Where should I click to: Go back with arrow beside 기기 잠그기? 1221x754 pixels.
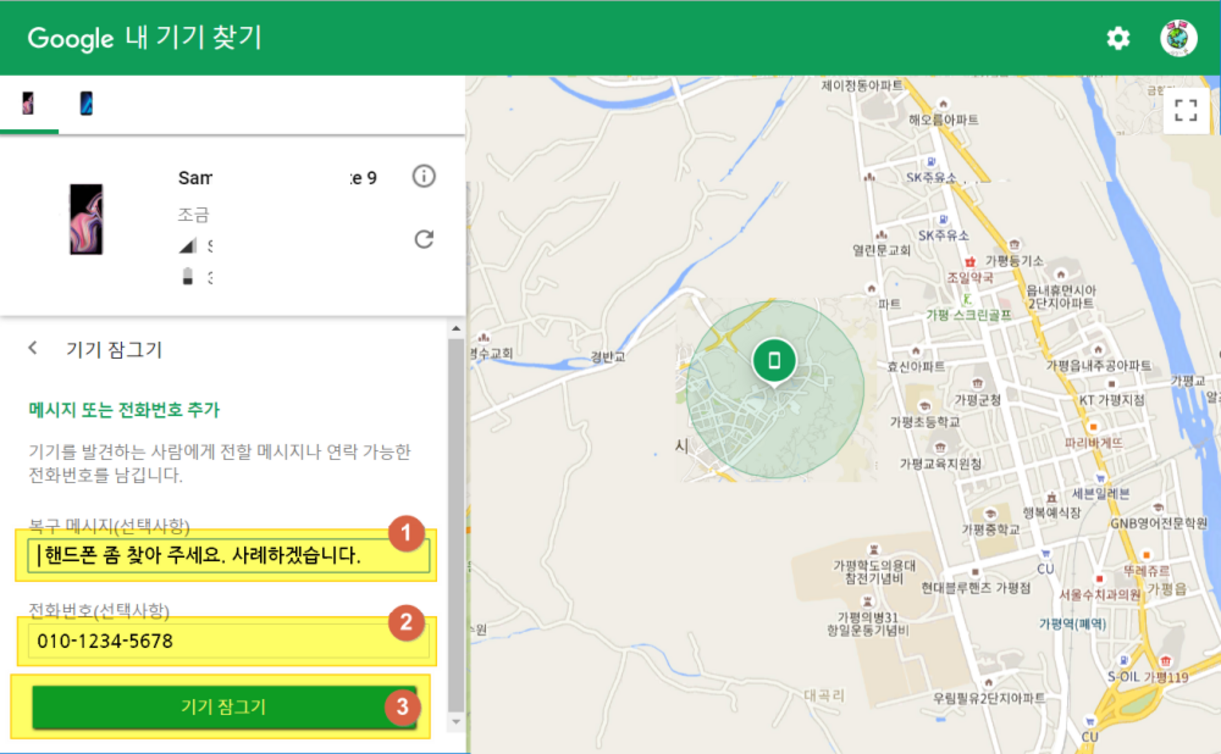[x=33, y=348]
